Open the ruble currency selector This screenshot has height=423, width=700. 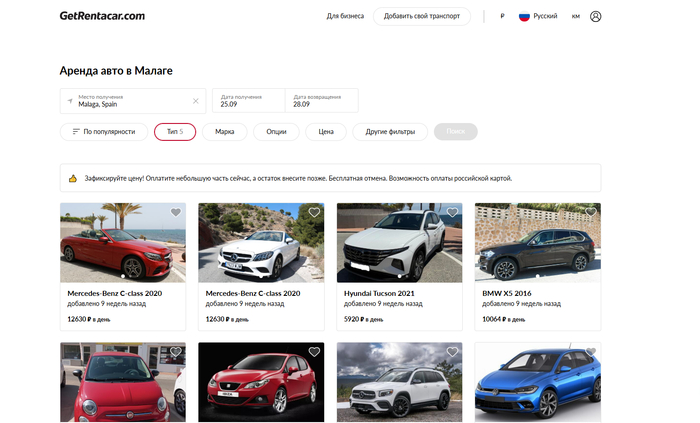pos(501,16)
